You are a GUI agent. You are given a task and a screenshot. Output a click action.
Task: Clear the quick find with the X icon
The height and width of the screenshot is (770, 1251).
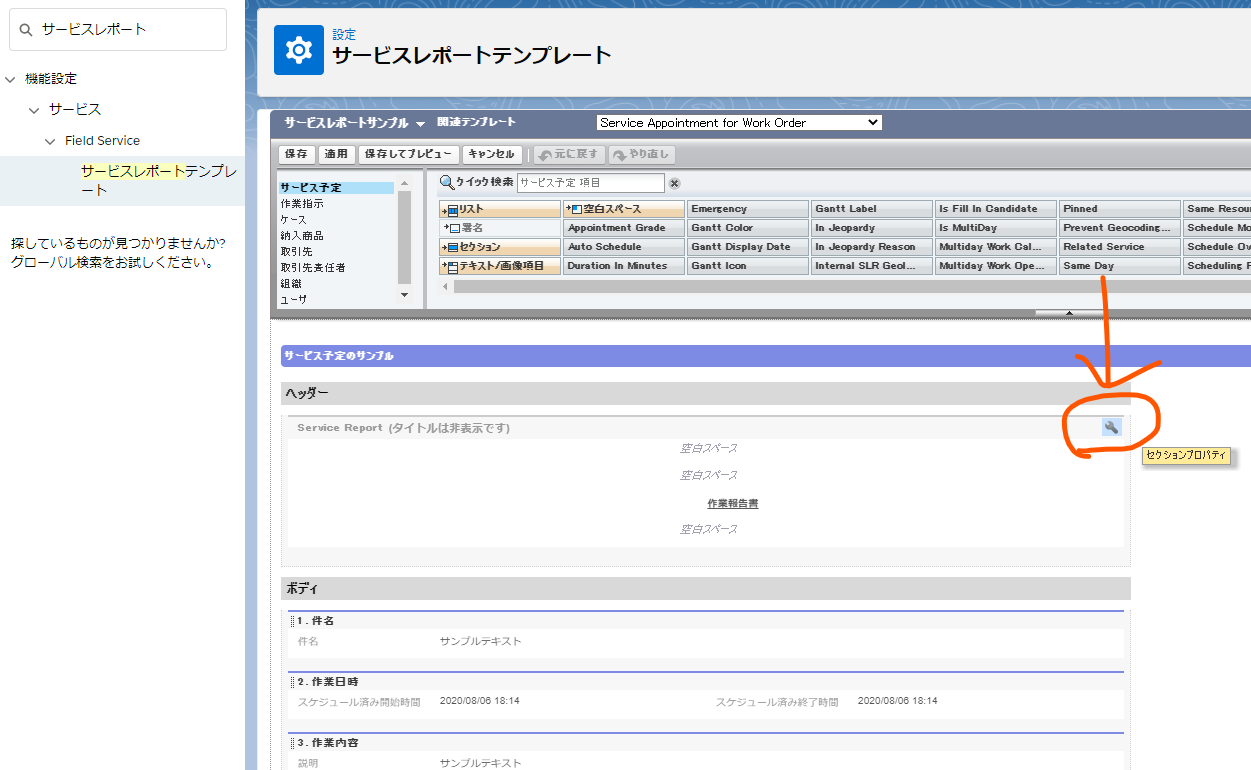tap(674, 183)
